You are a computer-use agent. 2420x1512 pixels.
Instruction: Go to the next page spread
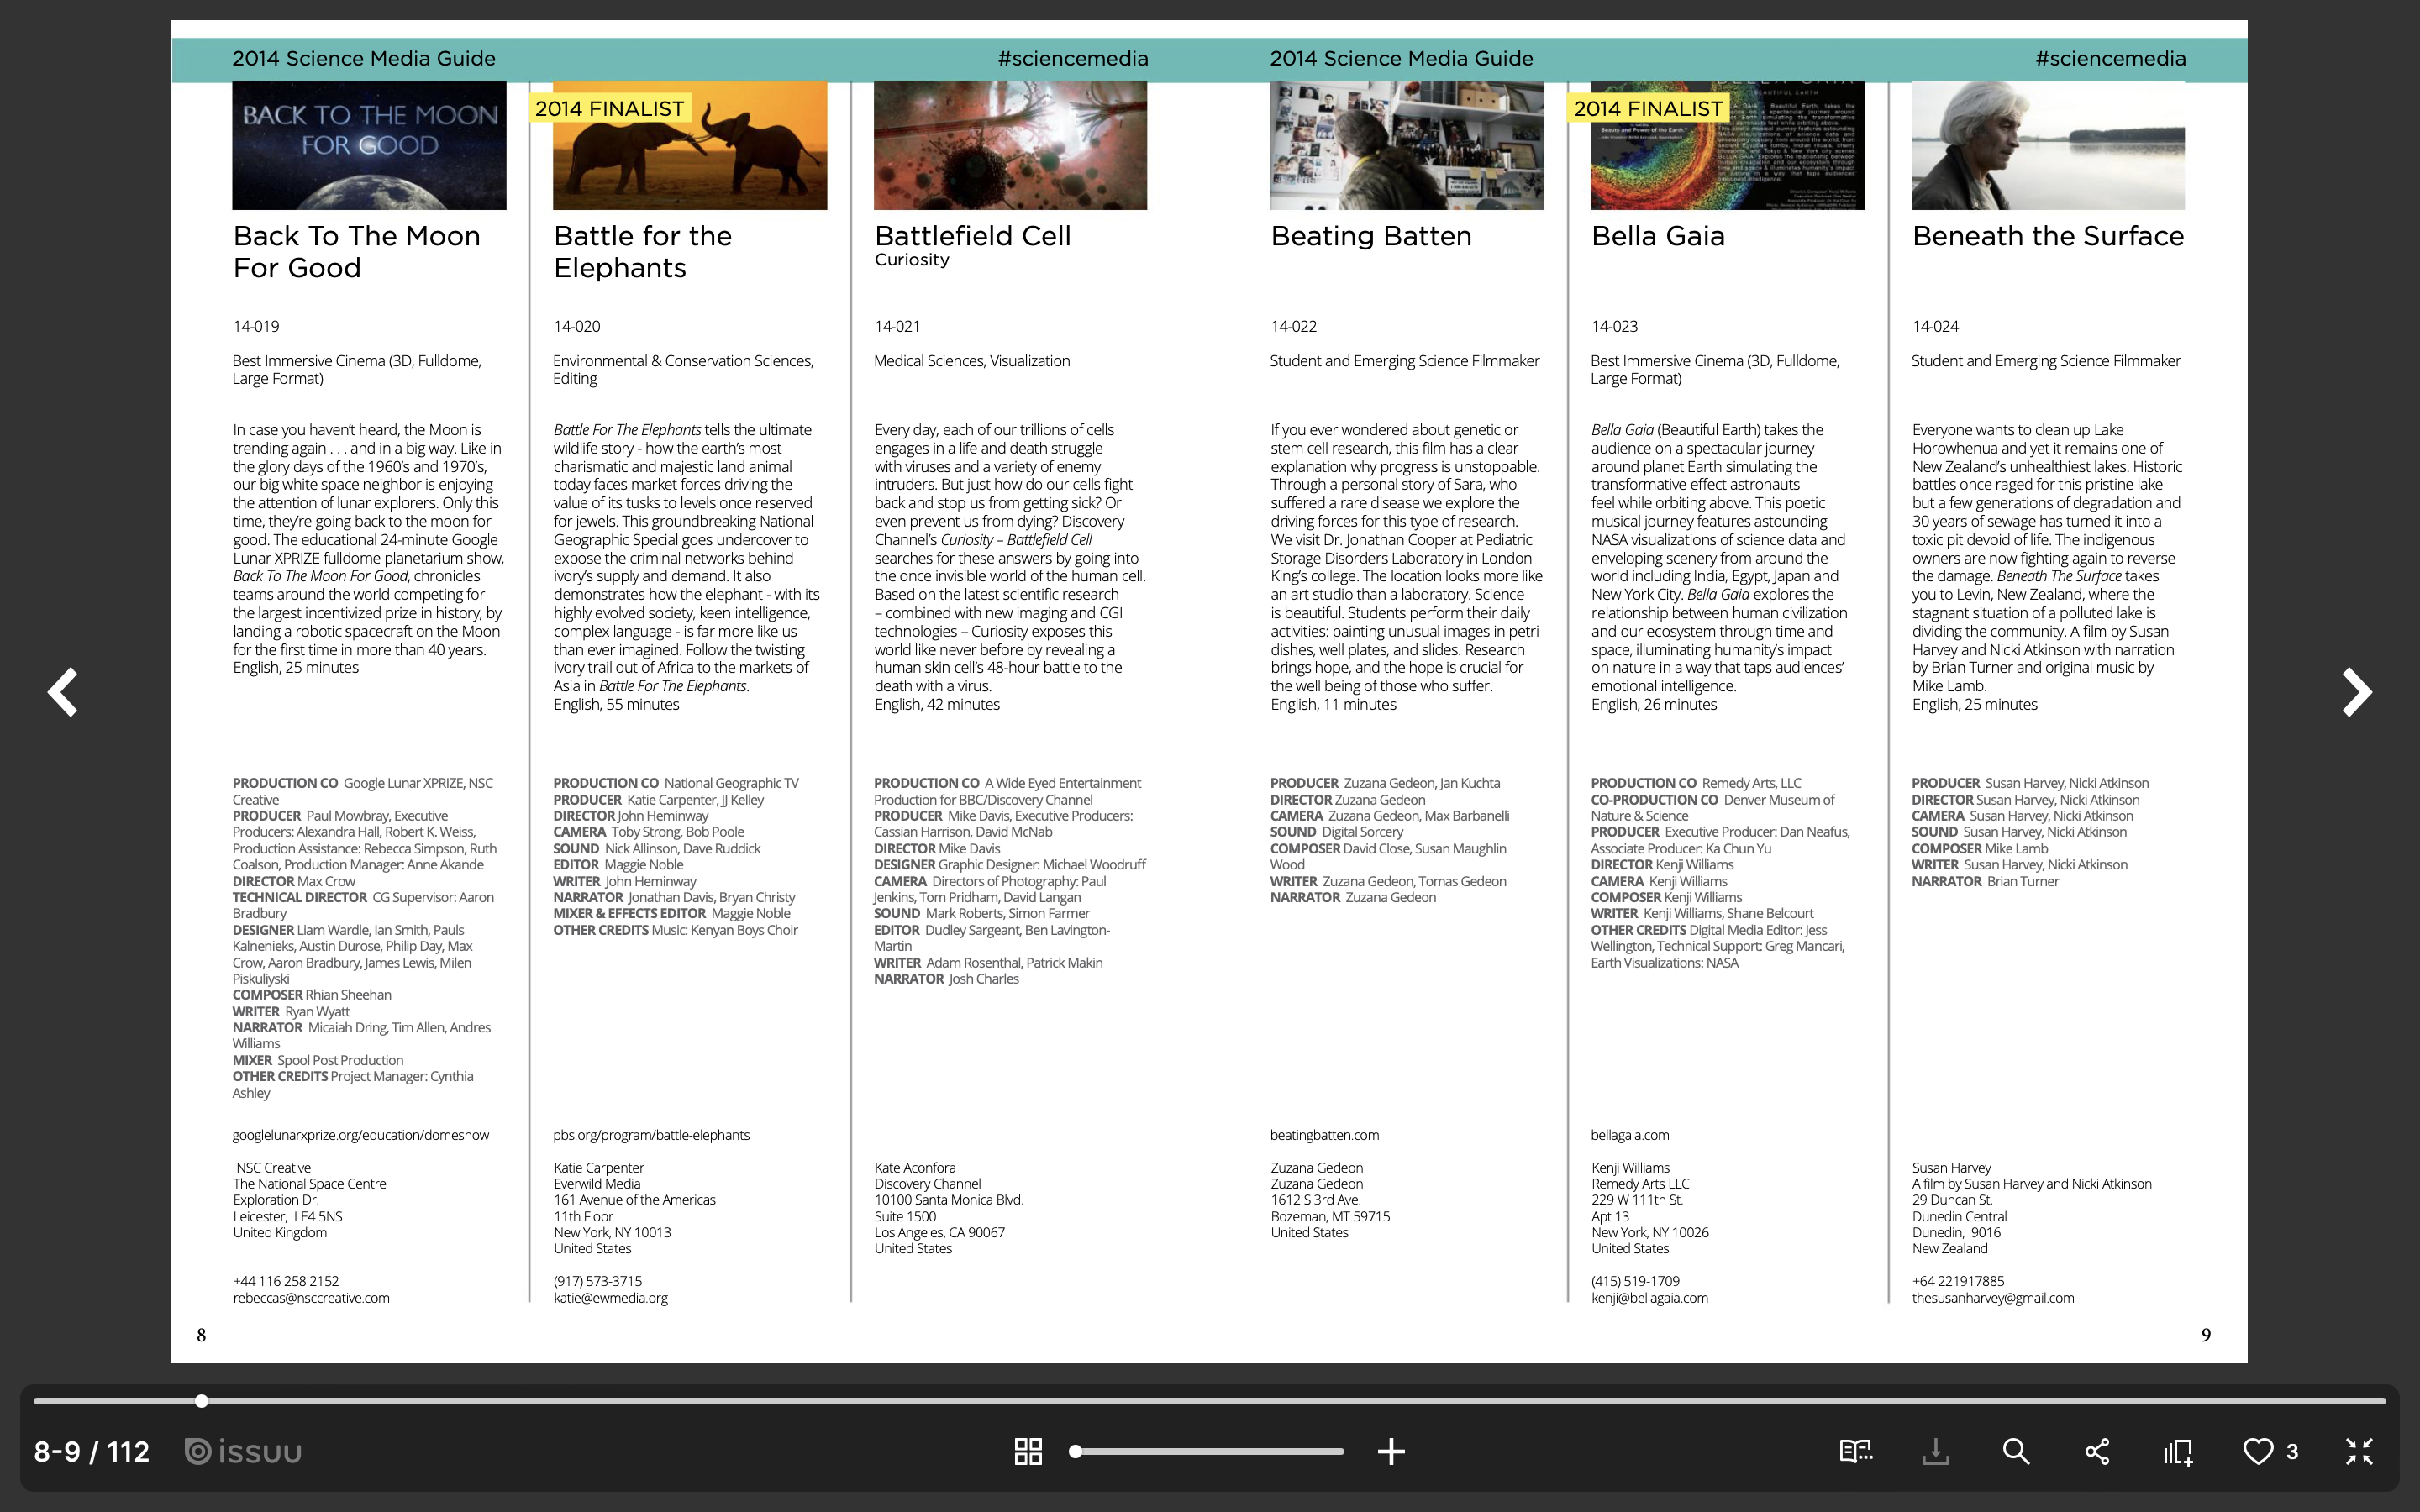2358,692
